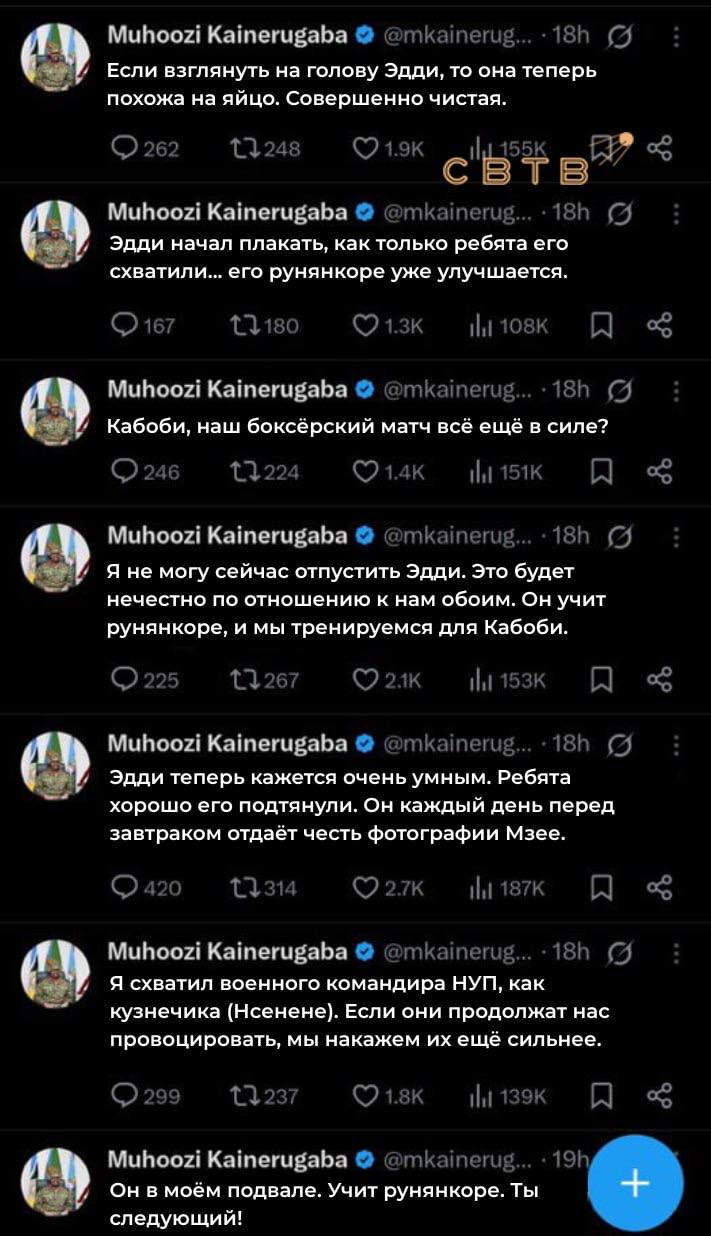Open Grok icon on the first tweet
This screenshot has width=711, height=1236.
[x=620, y=38]
